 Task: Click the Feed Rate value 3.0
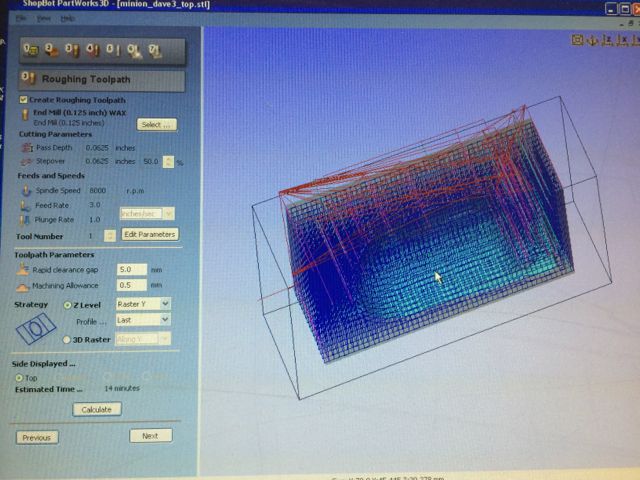coord(95,205)
